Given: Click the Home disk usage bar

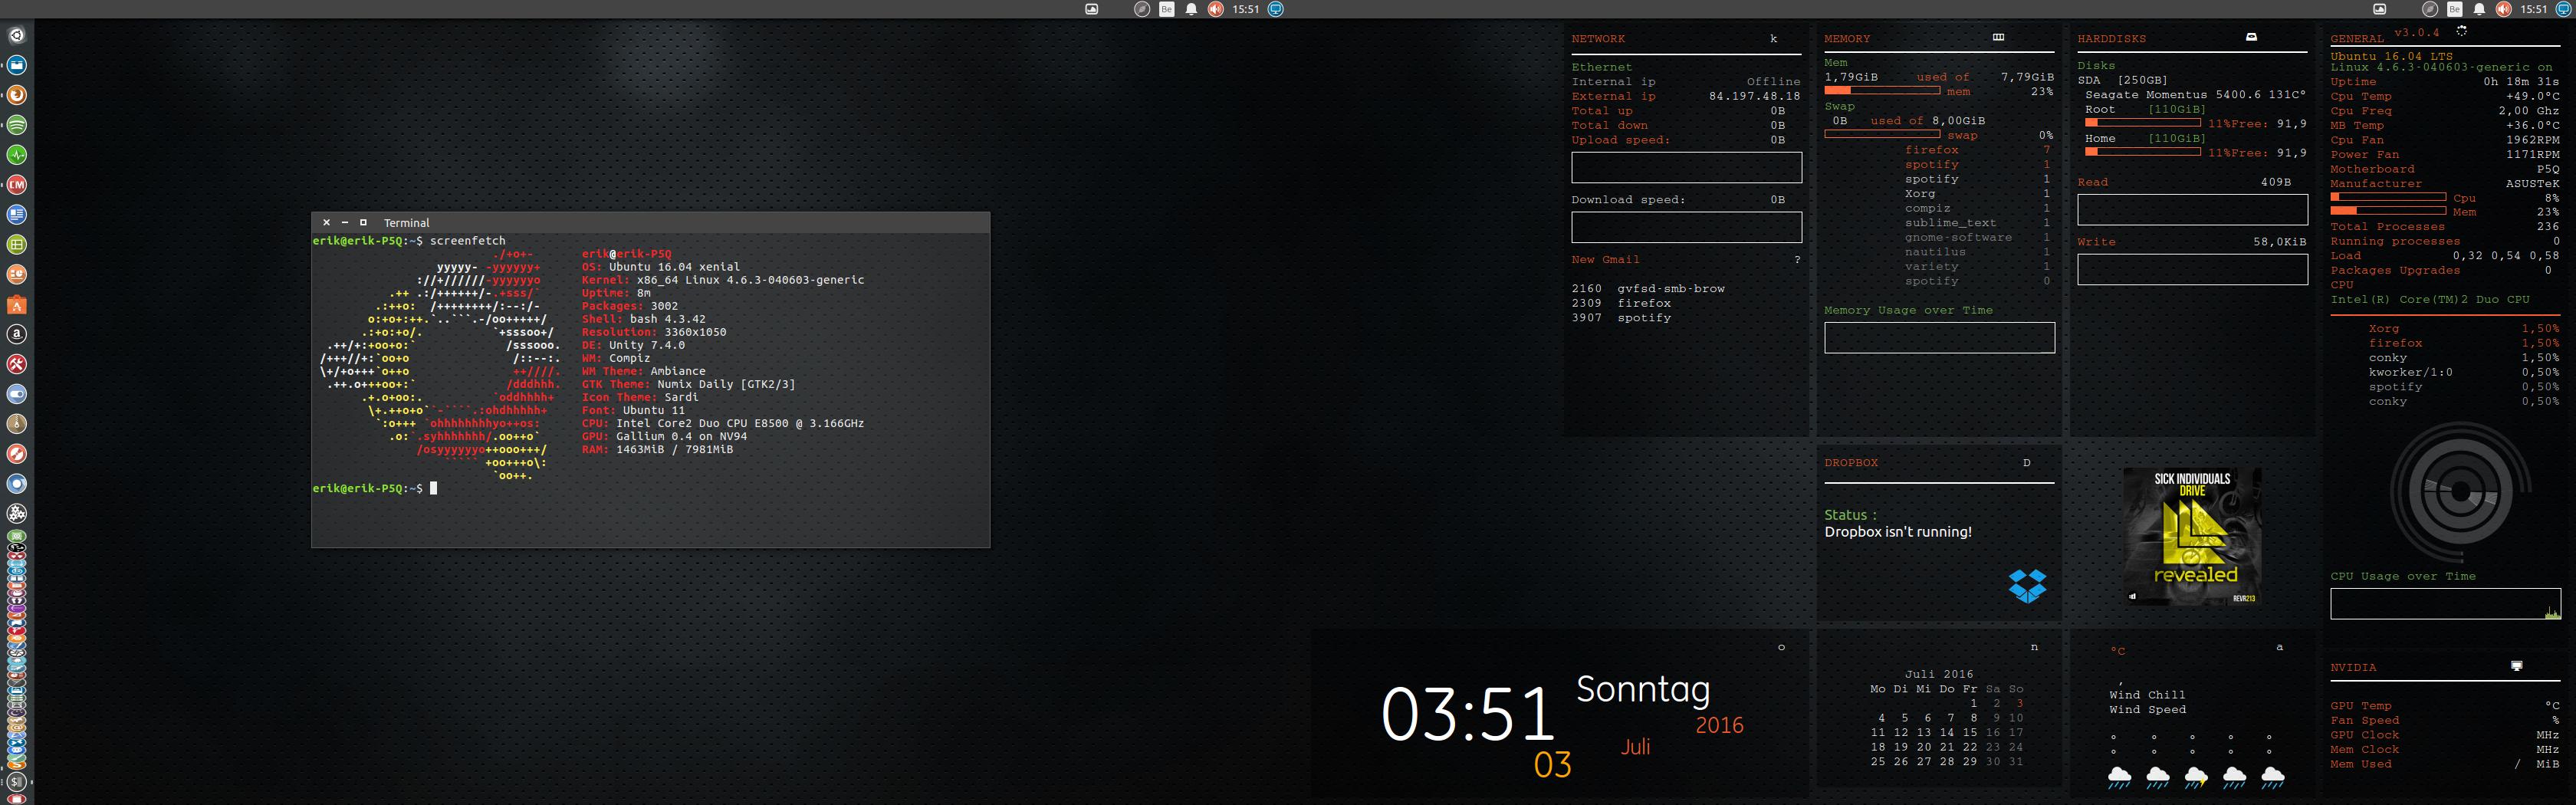Looking at the screenshot, I should (x=2142, y=152).
